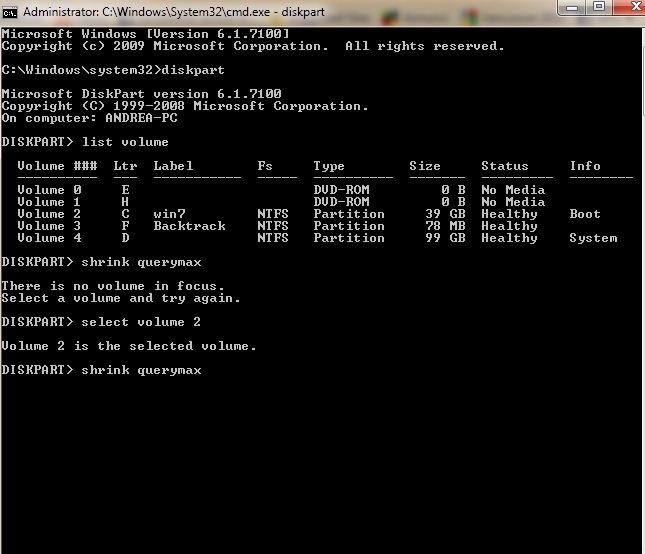Viewport: 645px width, 554px height.
Task: Click the 'Boot' info cell
Action: (585, 214)
